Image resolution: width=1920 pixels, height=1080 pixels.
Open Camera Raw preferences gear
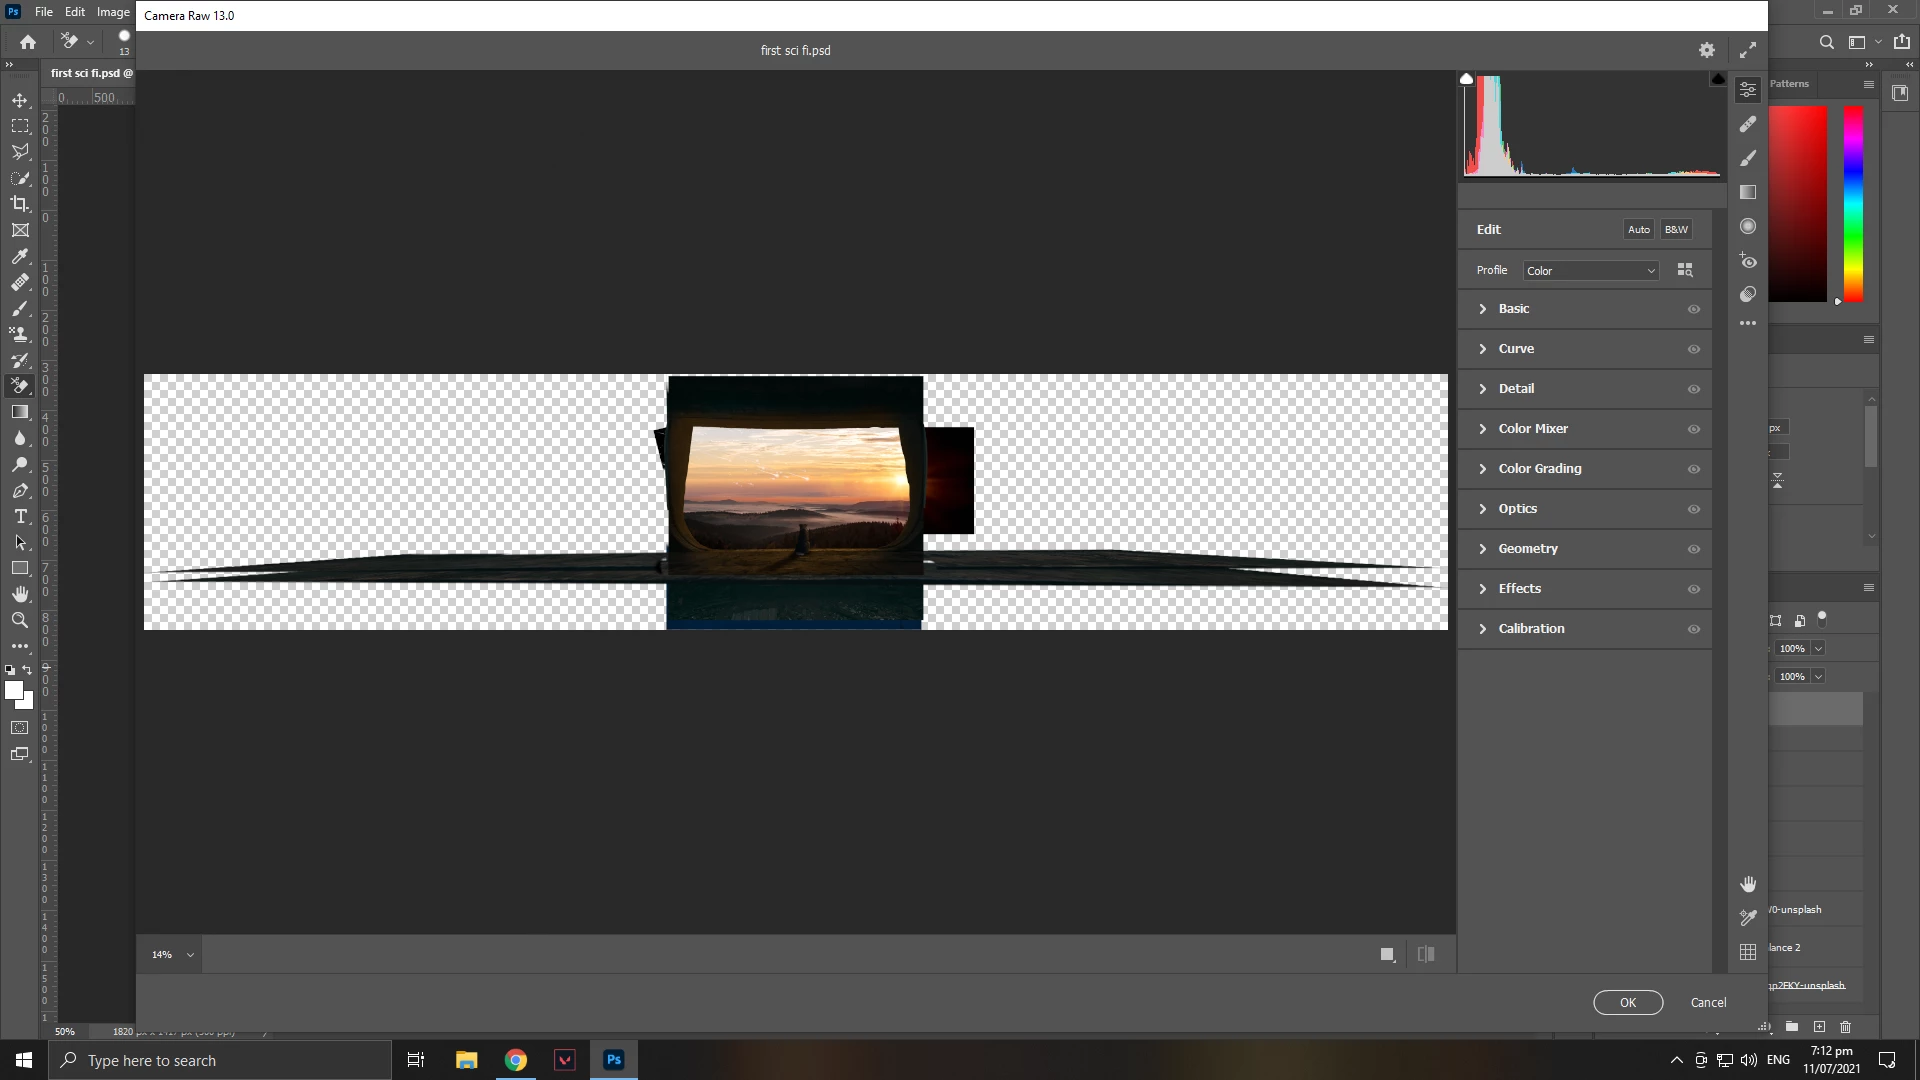(x=1707, y=50)
